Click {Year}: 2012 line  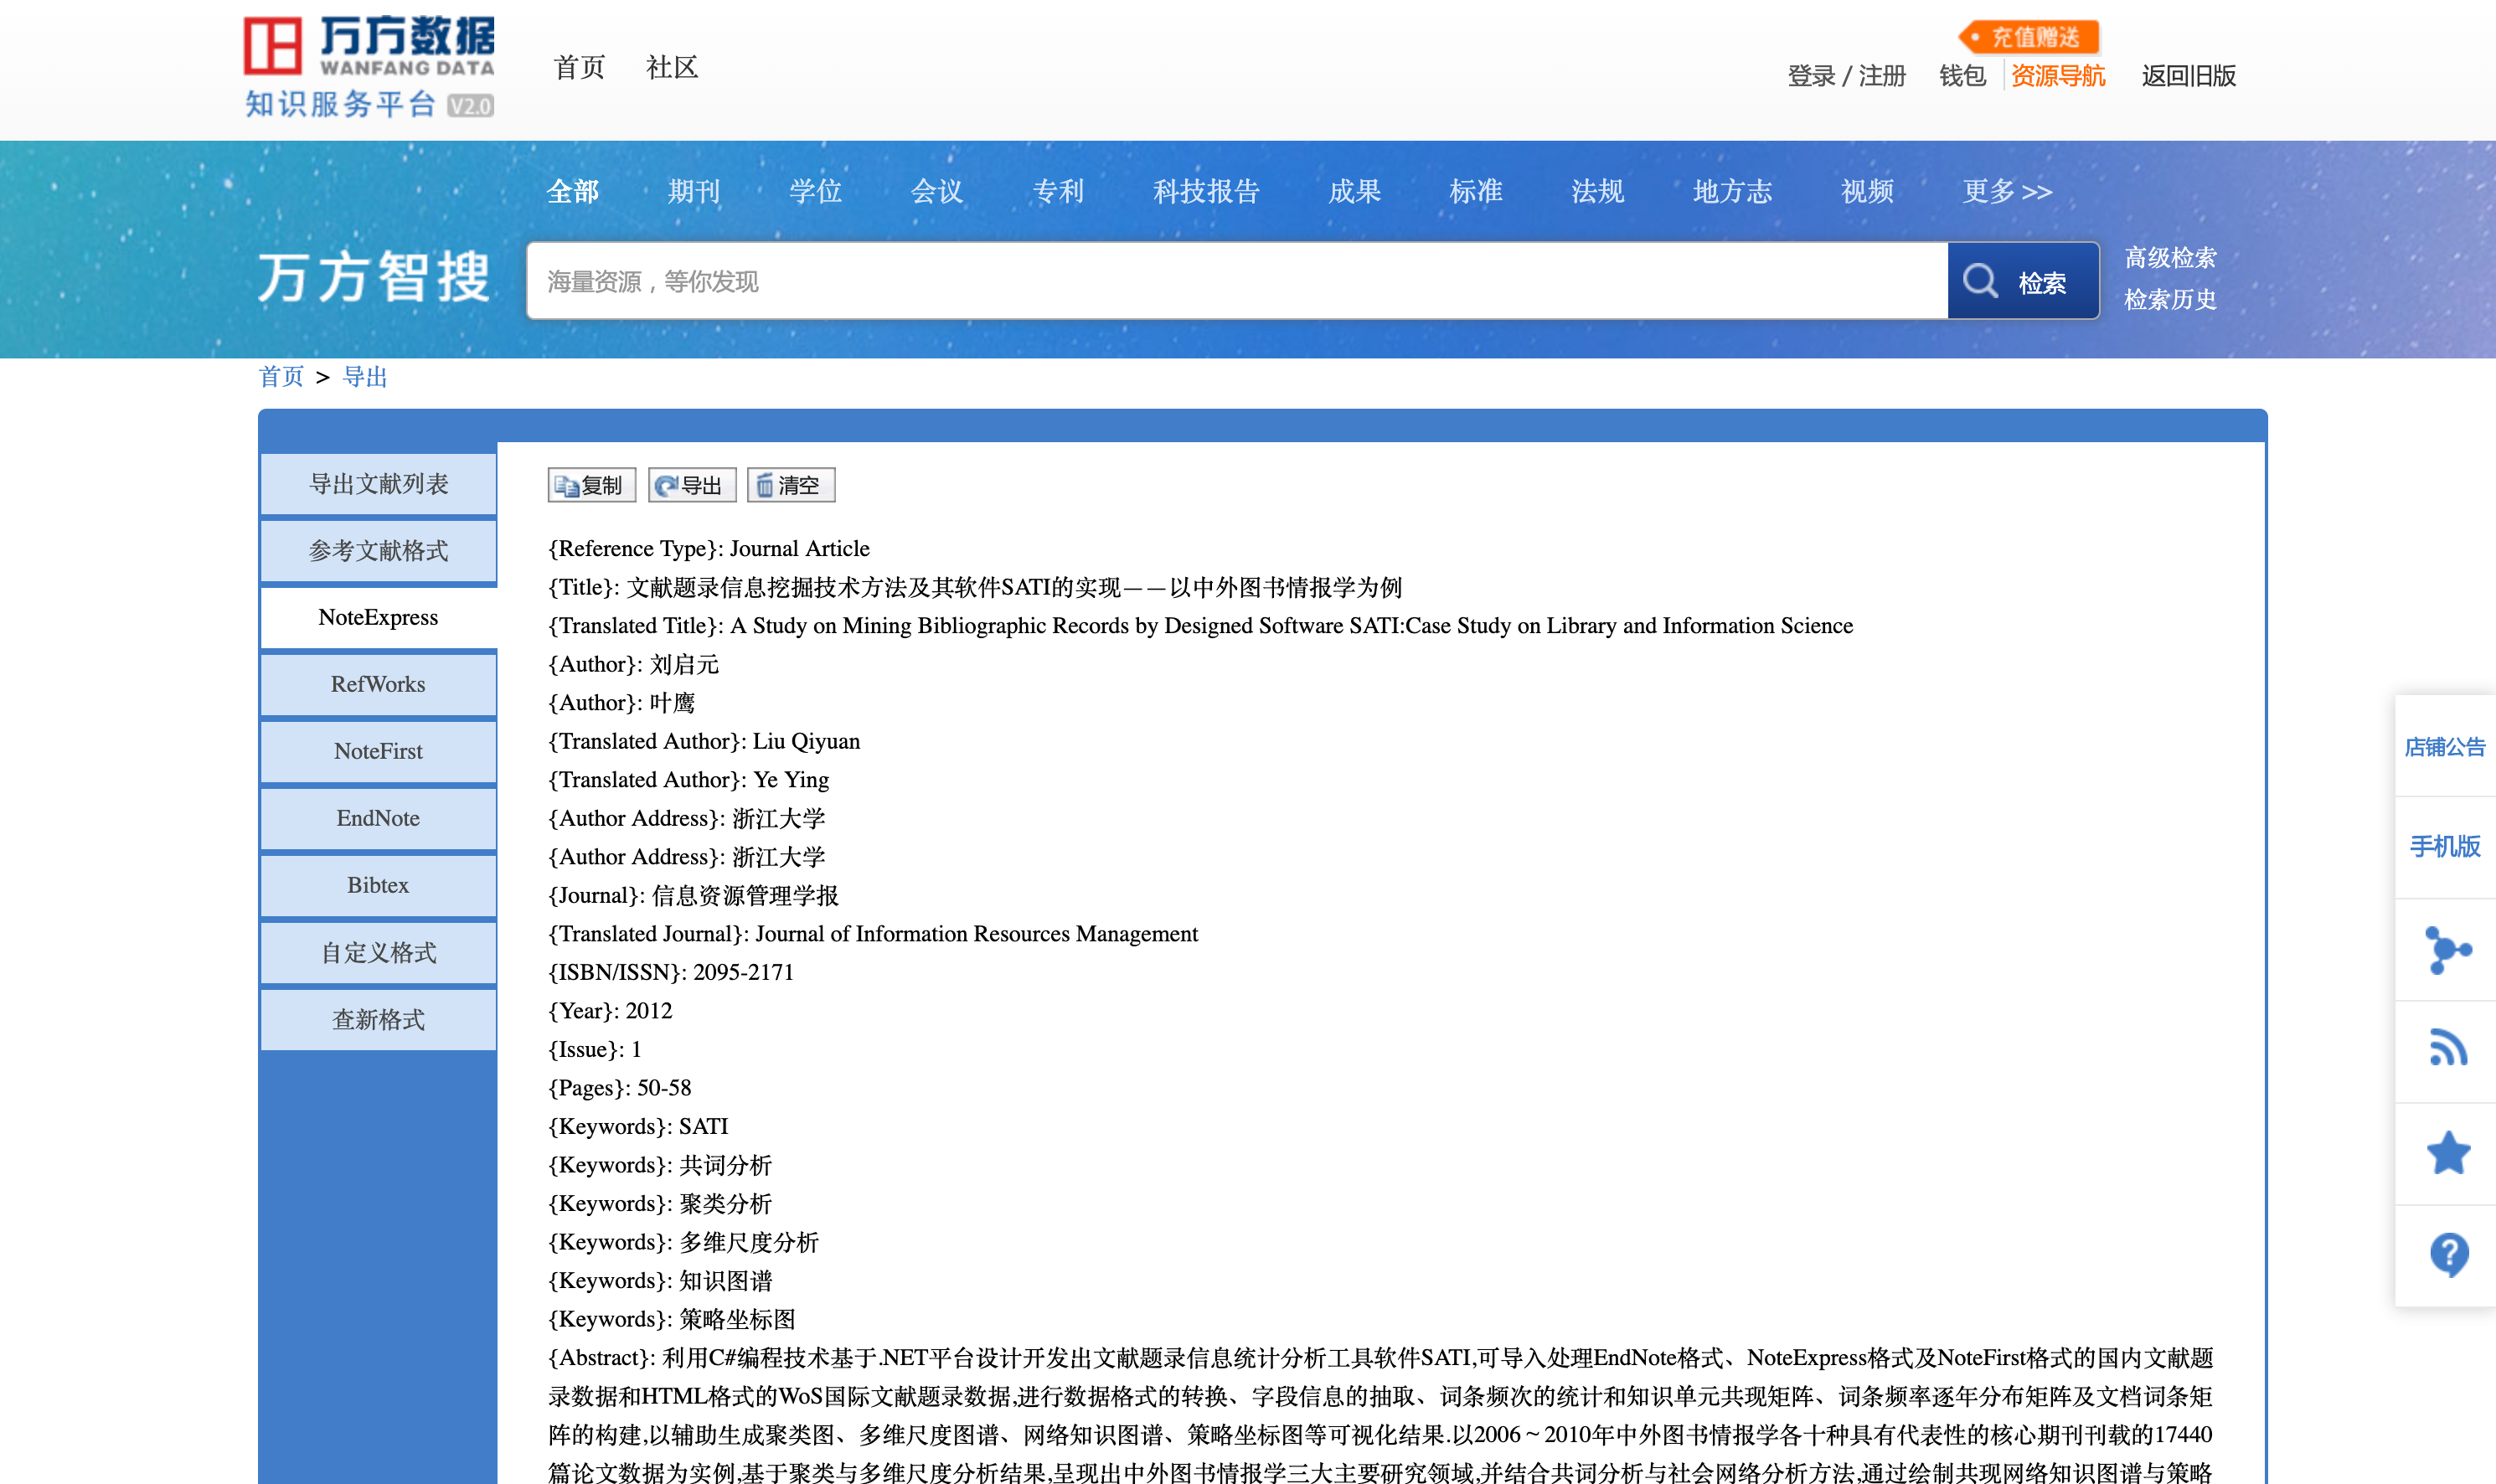point(610,1011)
